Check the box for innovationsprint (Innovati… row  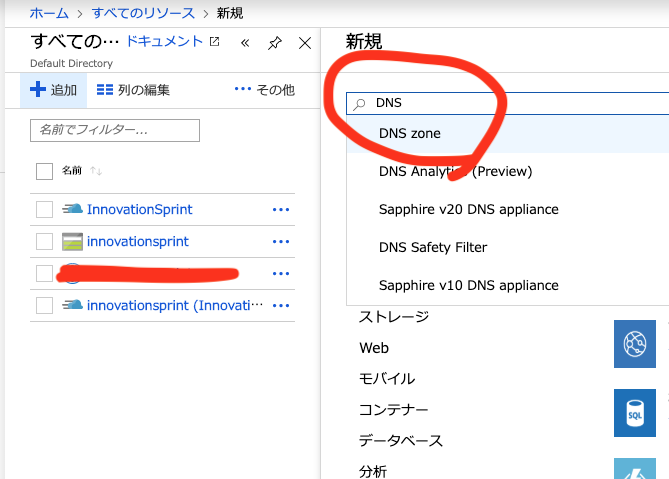44,305
